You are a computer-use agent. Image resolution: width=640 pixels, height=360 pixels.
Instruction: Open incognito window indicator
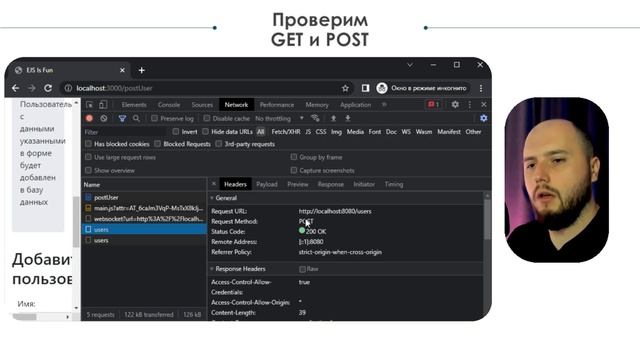[423, 88]
